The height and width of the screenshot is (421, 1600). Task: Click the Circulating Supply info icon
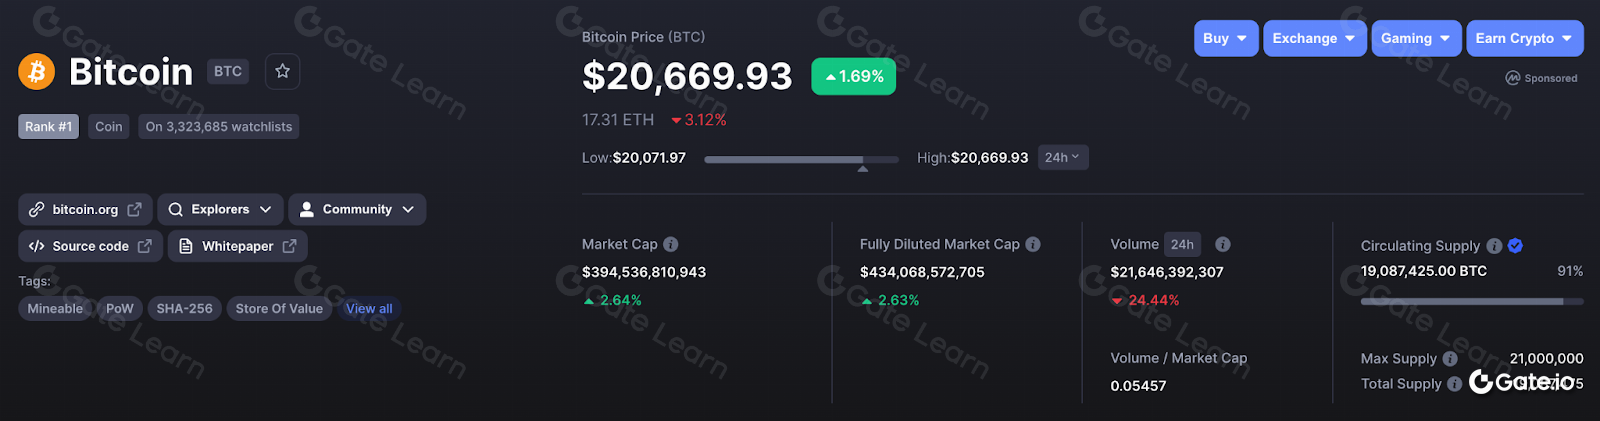pos(1494,246)
